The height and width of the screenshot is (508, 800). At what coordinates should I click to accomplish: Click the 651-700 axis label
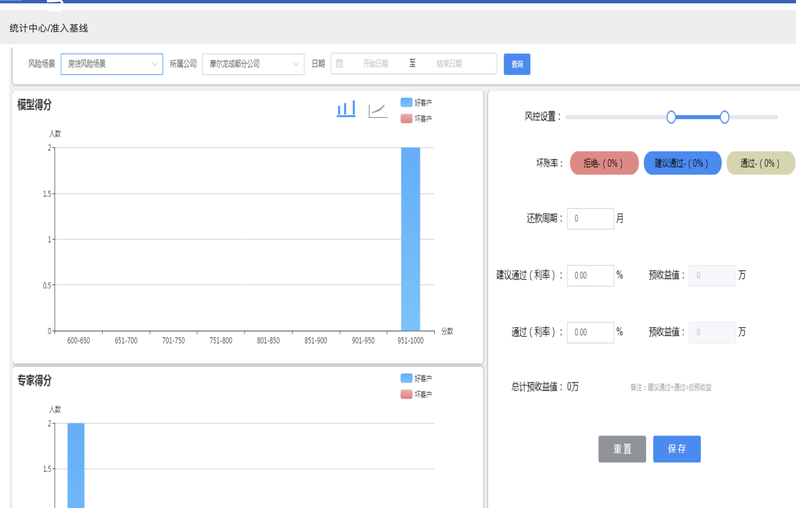[x=126, y=341]
